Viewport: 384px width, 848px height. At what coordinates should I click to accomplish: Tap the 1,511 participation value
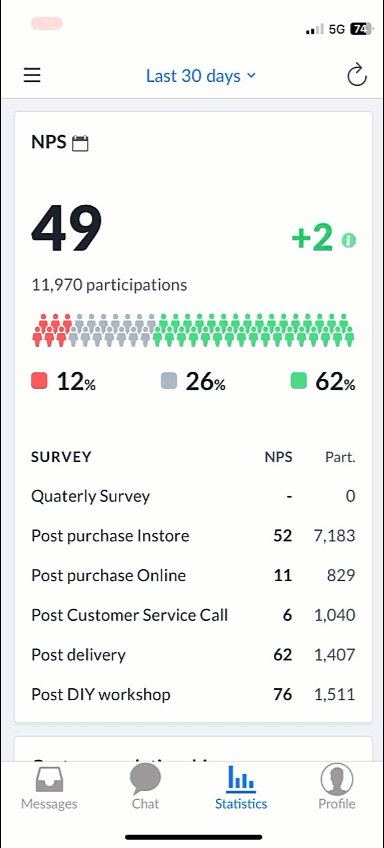pyautogui.click(x=334, y=694)
